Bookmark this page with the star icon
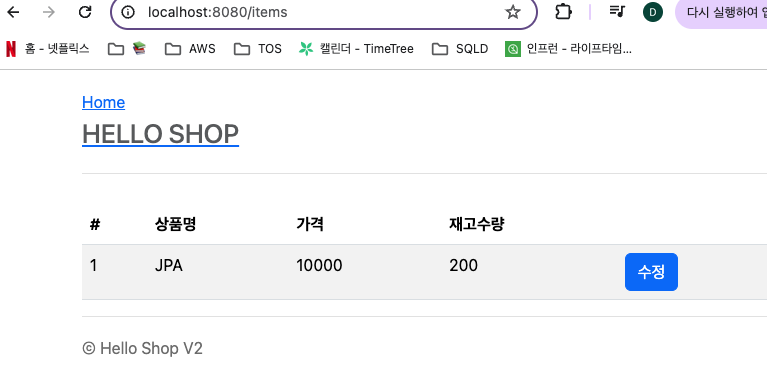Image resolution: width=767 pixels, height=383 pixels. point(513,12)
